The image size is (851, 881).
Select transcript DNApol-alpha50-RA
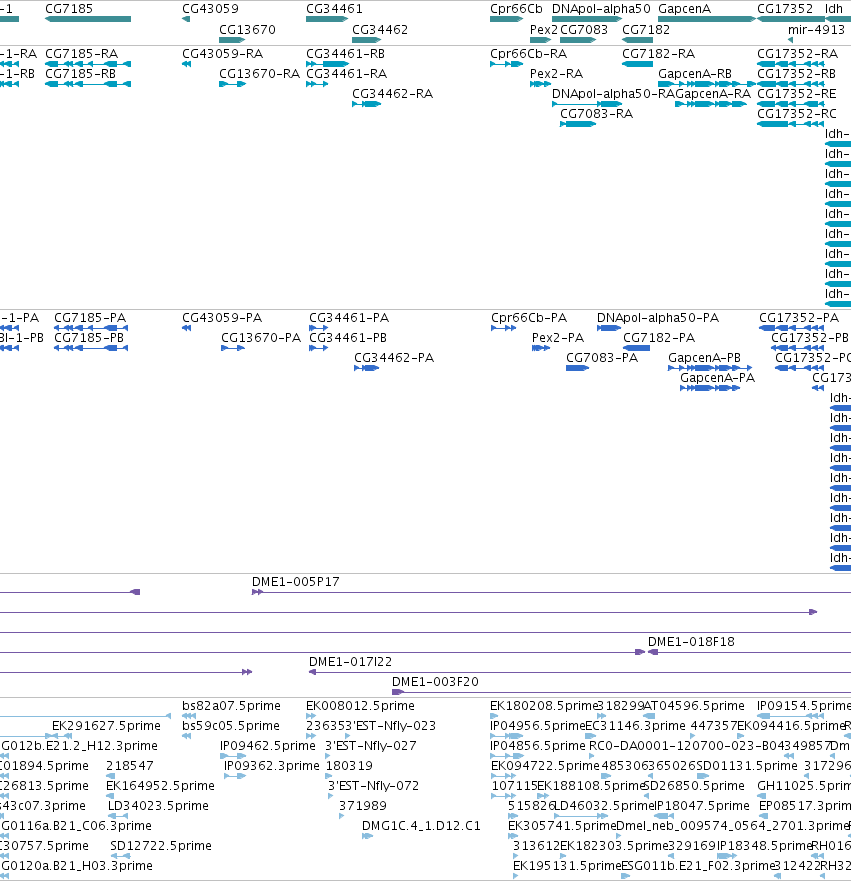613,94
